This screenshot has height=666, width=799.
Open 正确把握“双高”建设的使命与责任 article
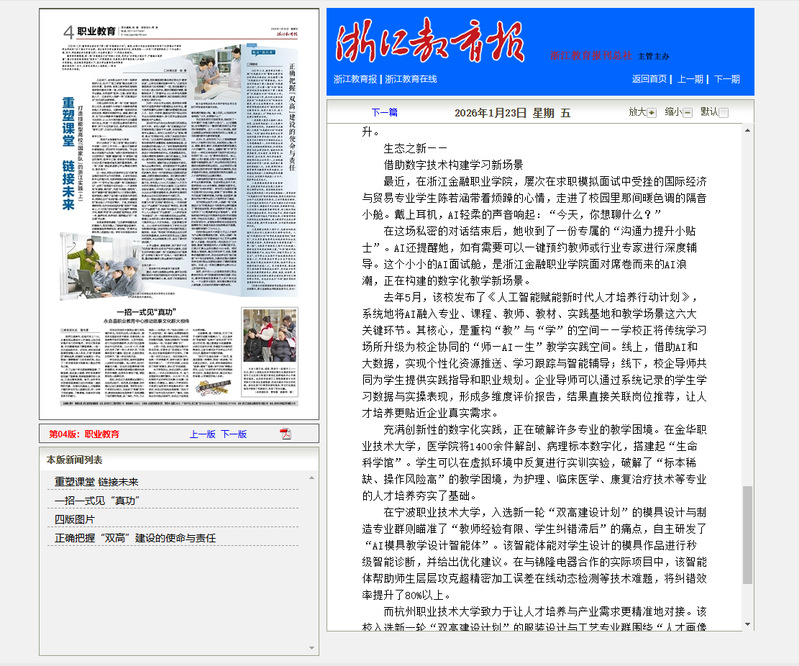tap(135, 538)
